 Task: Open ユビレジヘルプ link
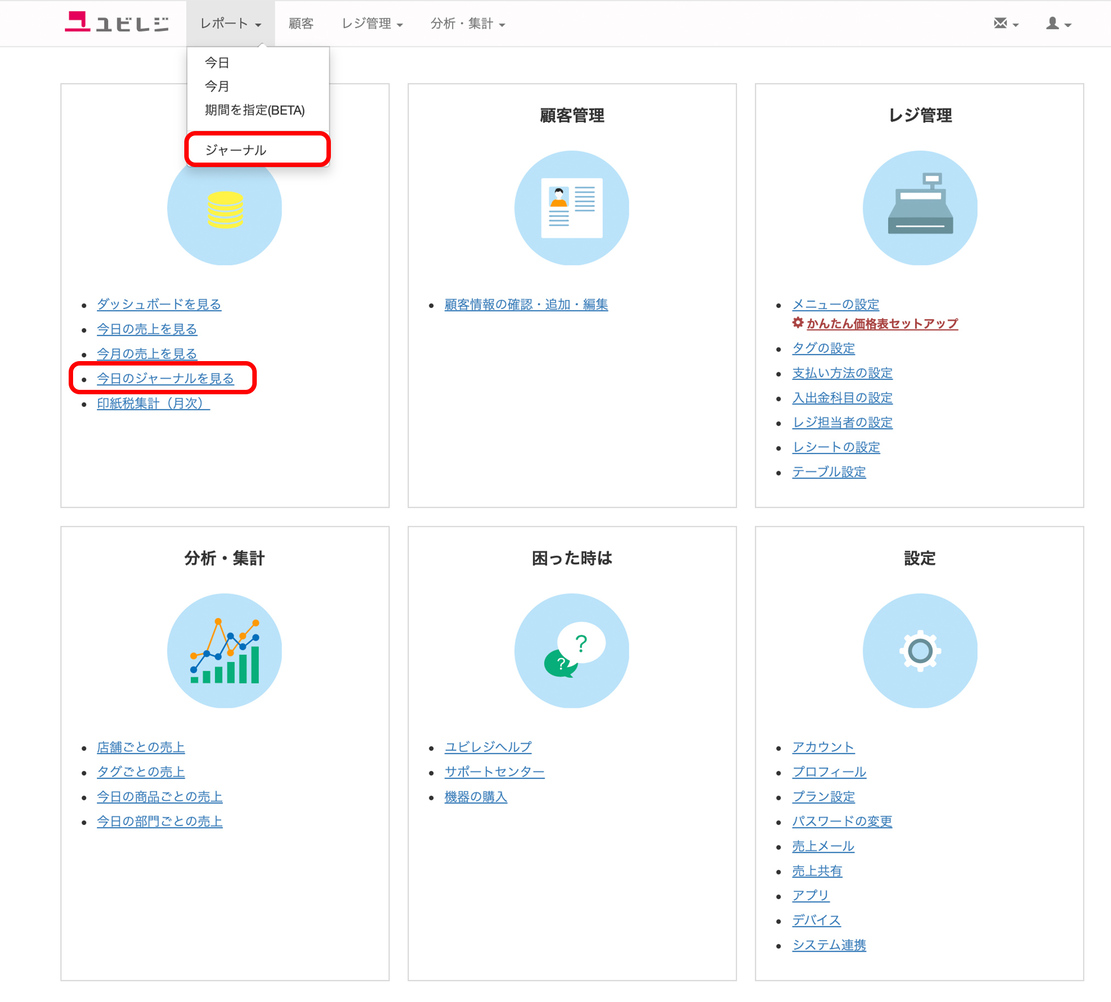(x=487, y=747)
